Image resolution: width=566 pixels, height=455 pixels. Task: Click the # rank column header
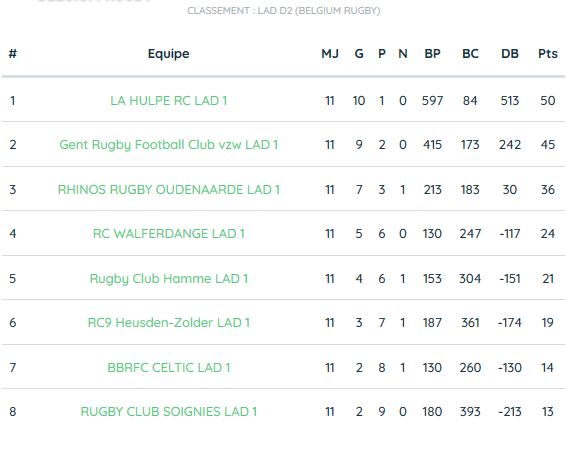click(13, 54)
